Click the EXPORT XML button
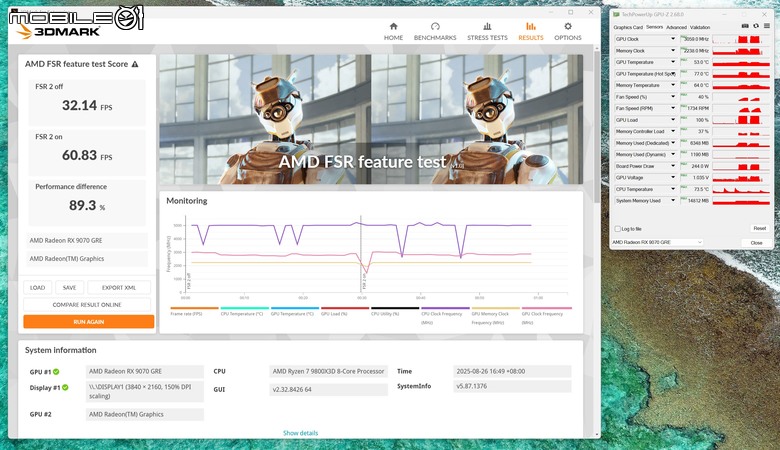This screenshot has width=780, height=450. (119, 287)
